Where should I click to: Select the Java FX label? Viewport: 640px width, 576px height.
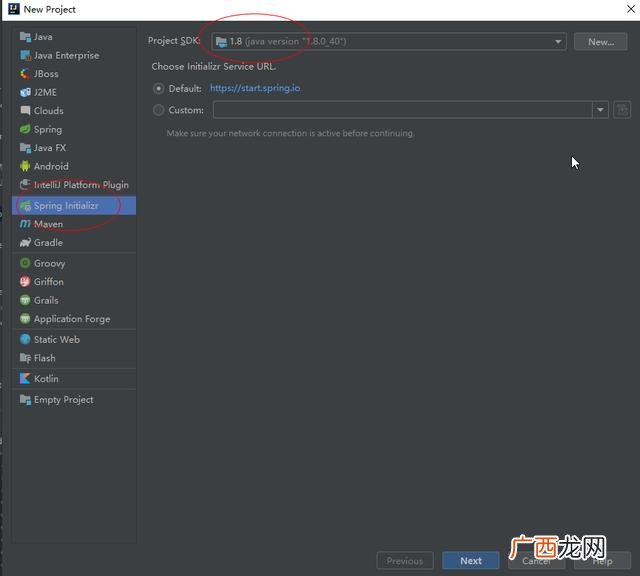tap(50, 148)
